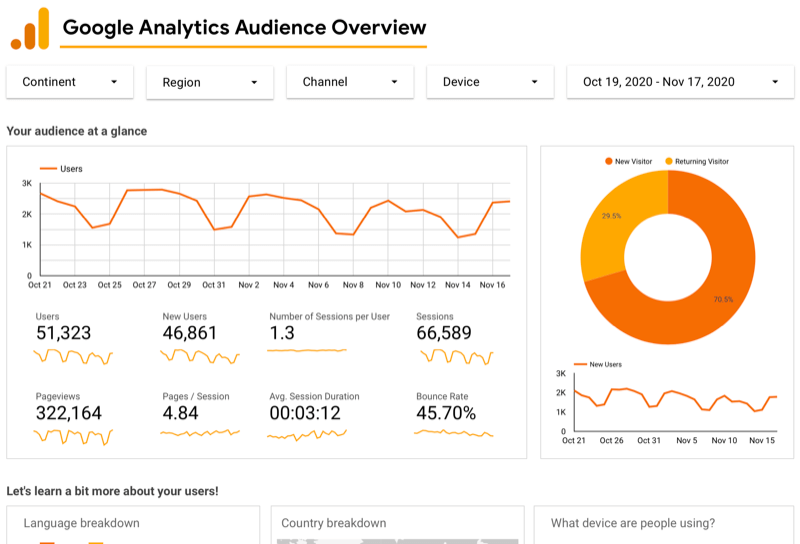Click the Pageviews value 322,164

[x=69, y=413]
